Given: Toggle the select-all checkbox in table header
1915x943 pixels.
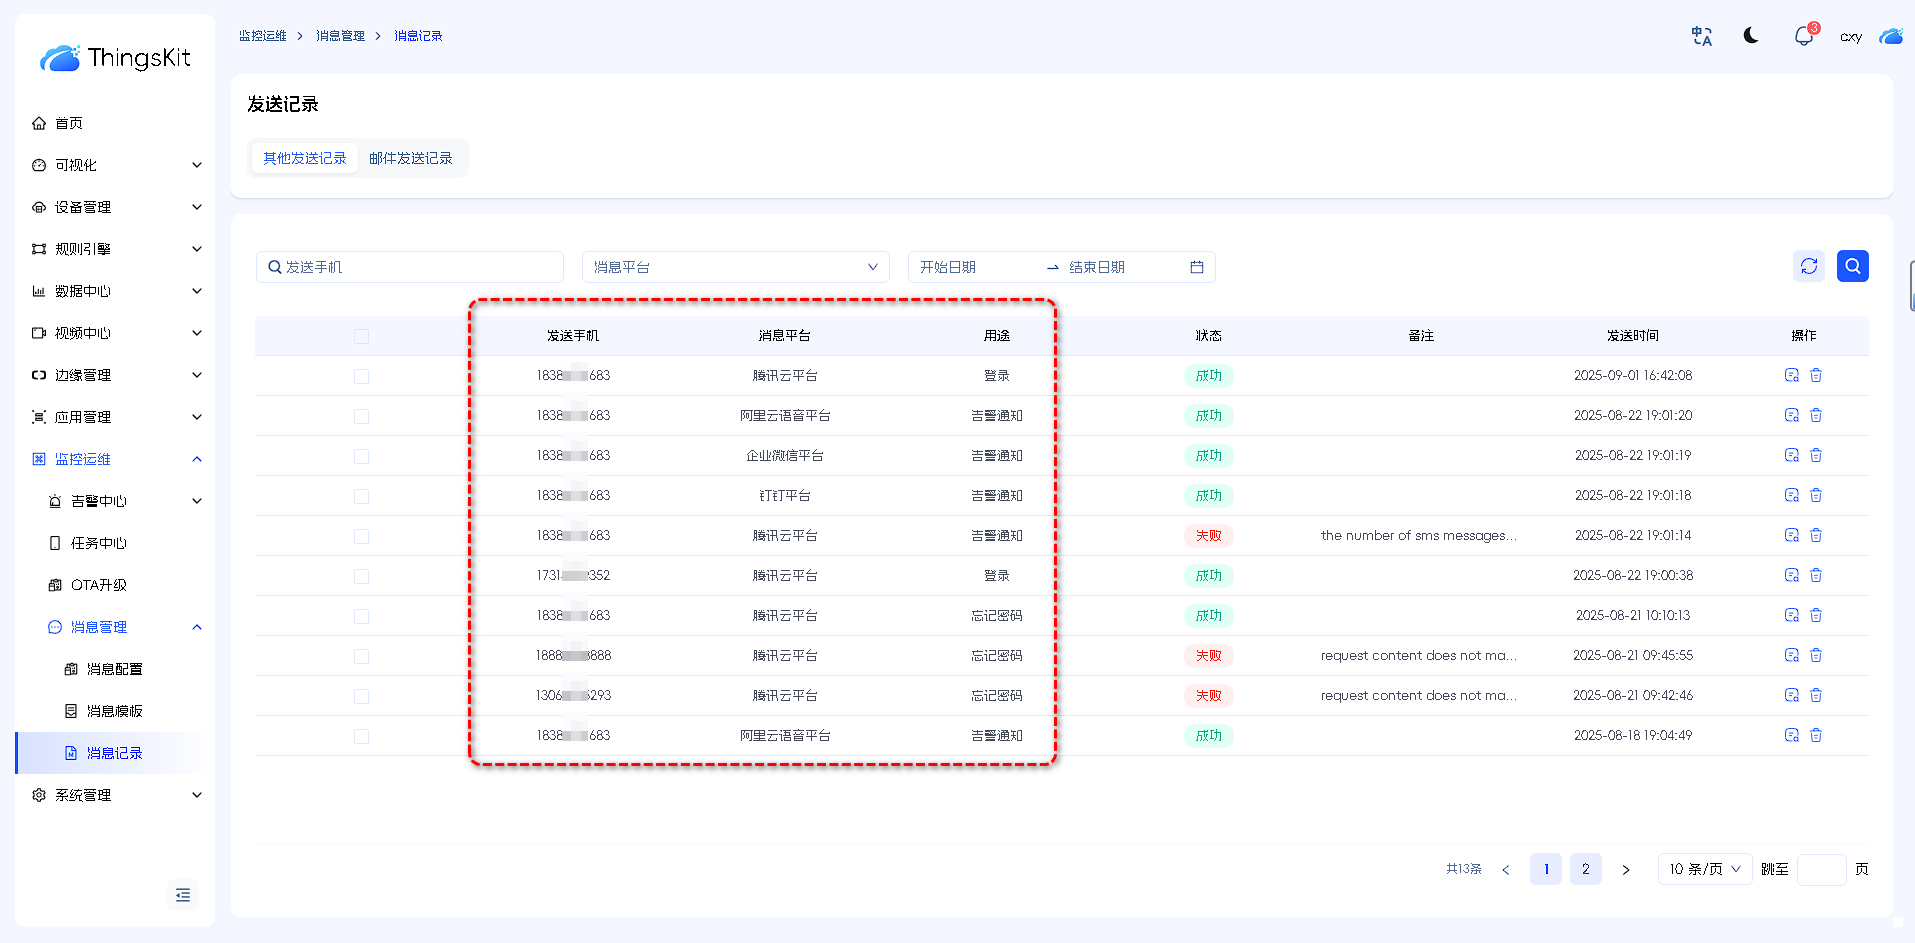Looking at the screenshot, I should click(x=361, y=336).
